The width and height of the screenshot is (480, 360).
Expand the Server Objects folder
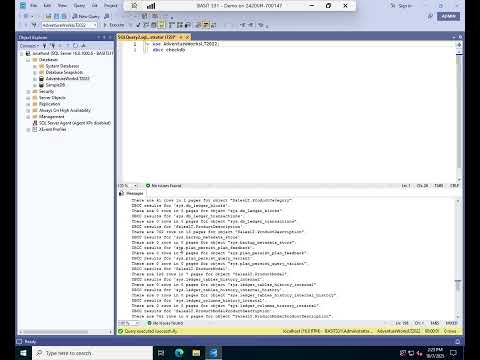(28, 98)
